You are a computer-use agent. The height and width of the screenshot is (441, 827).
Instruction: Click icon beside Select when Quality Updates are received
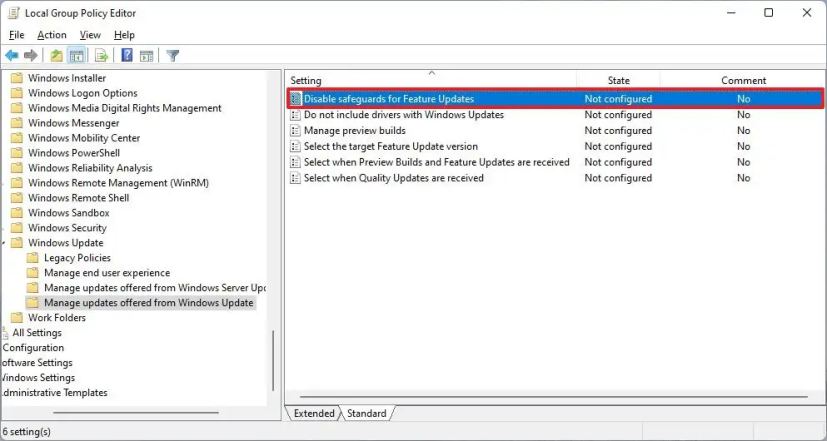pyautogui.click(x=295, y=178)
